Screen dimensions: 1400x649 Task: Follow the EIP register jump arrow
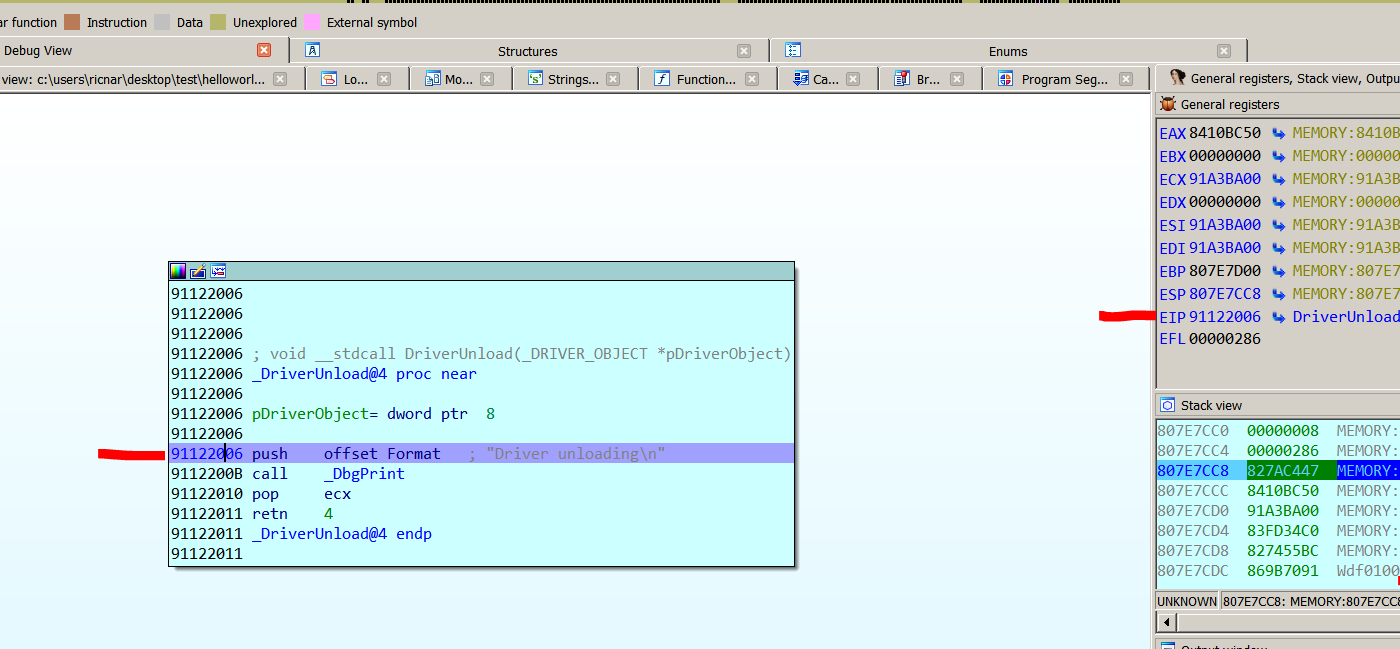1279,317
